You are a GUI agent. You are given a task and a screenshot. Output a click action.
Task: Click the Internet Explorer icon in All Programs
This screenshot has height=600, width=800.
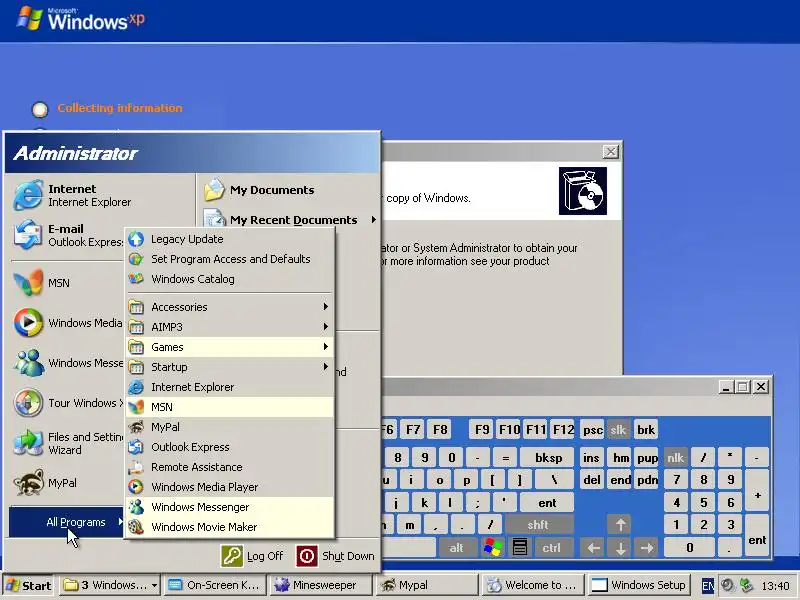tap(136, 387)
